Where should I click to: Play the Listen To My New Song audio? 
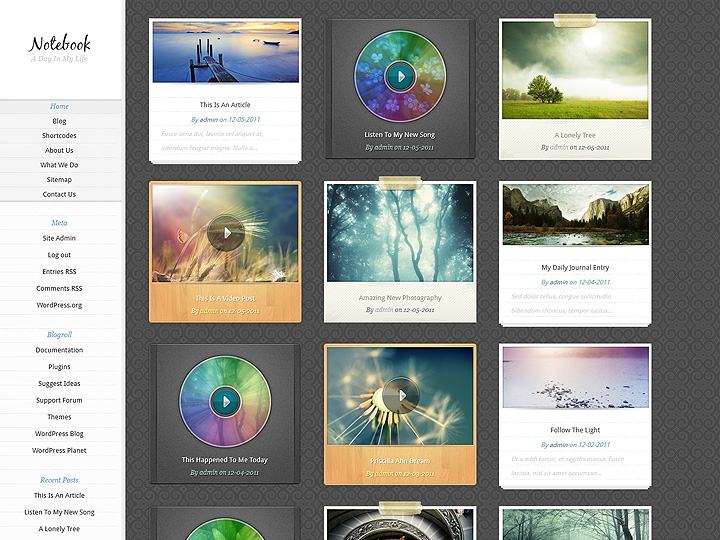(400, 76)
